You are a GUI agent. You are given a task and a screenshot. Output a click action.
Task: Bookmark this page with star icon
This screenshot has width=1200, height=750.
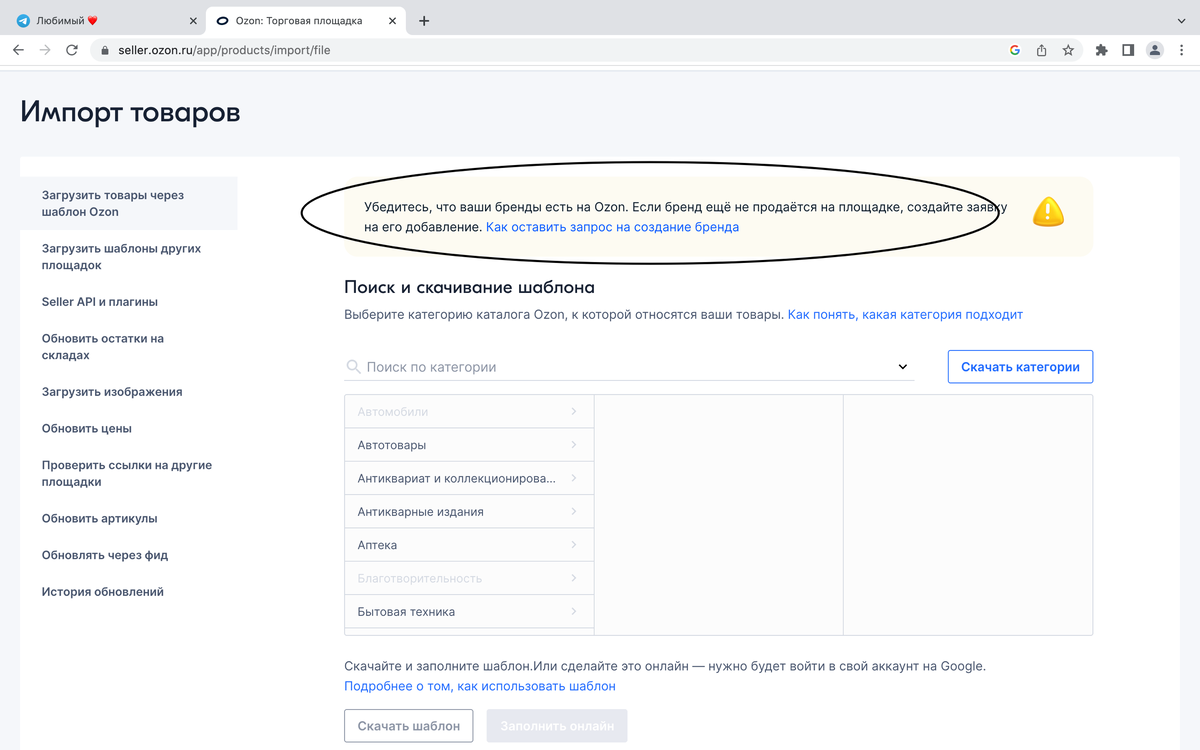[x=1068, y=50]
